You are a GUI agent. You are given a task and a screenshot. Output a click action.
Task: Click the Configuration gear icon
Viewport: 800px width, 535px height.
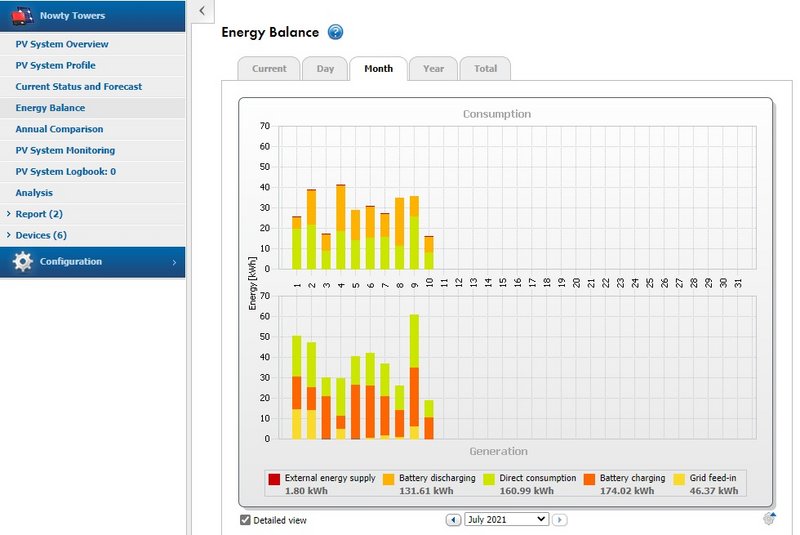22,261
